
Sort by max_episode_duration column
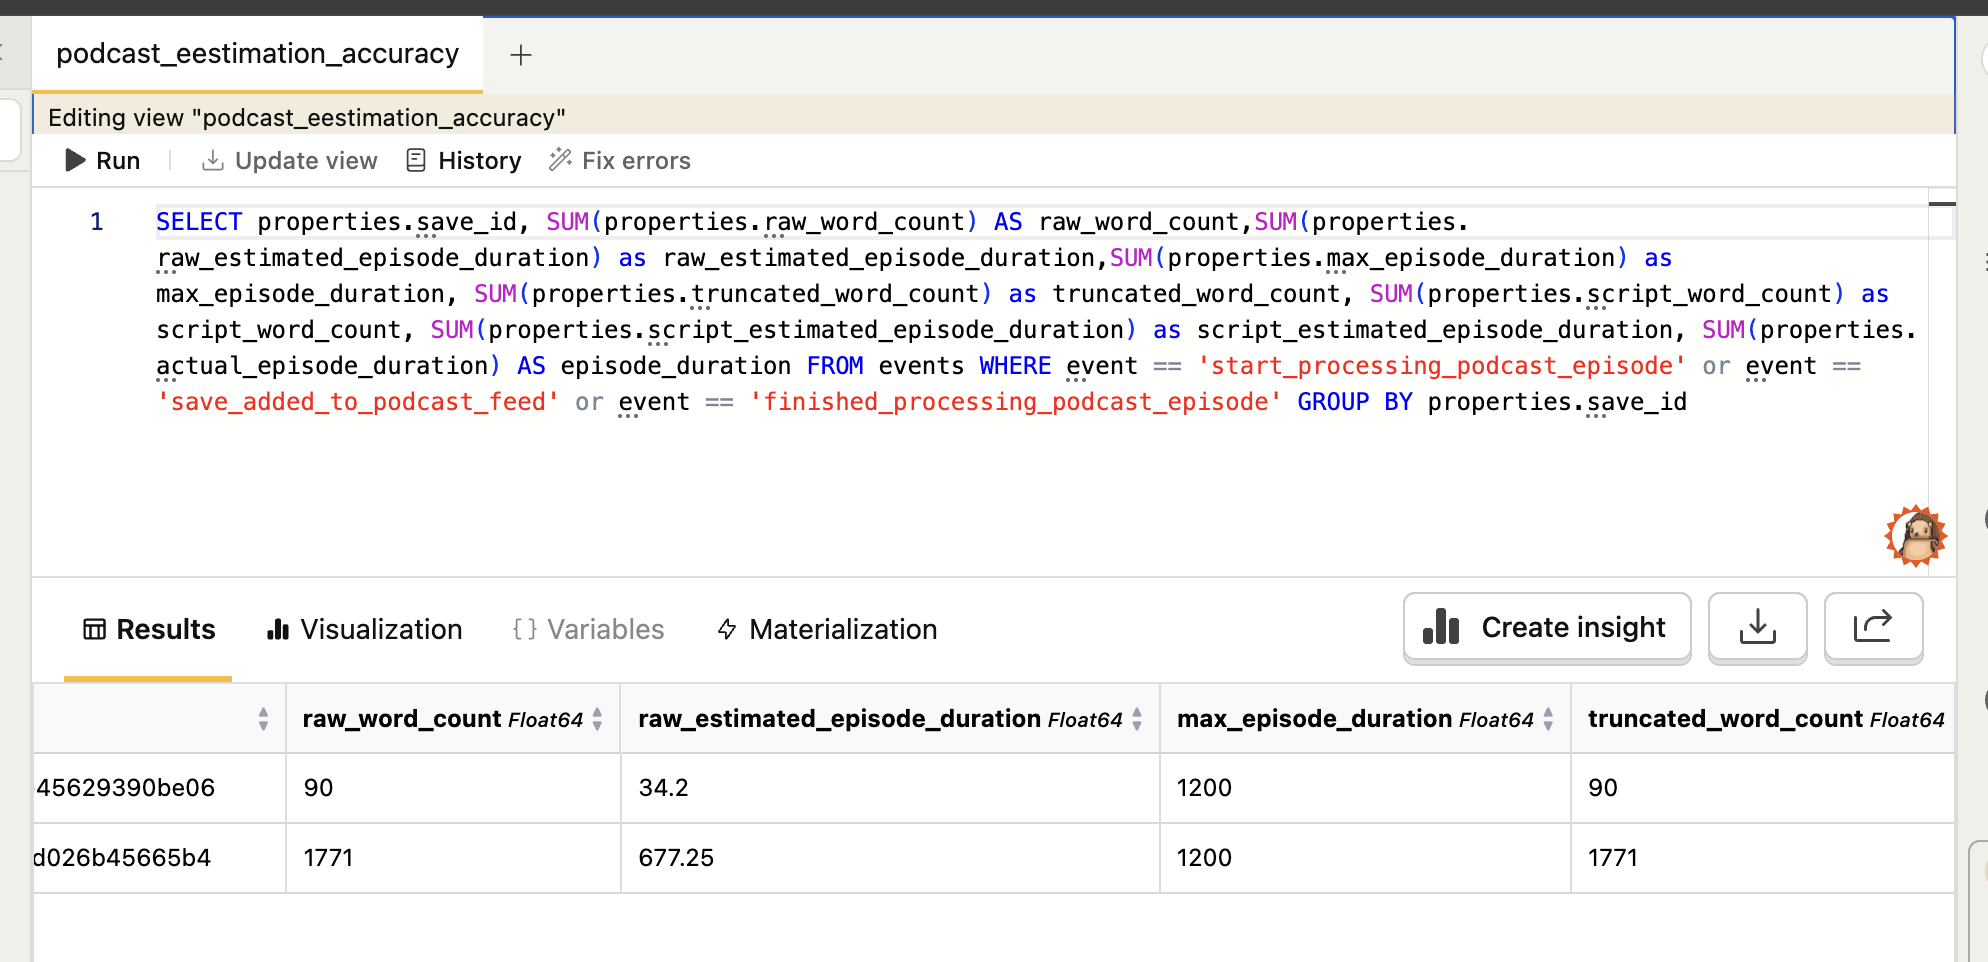coord(1548,719)
